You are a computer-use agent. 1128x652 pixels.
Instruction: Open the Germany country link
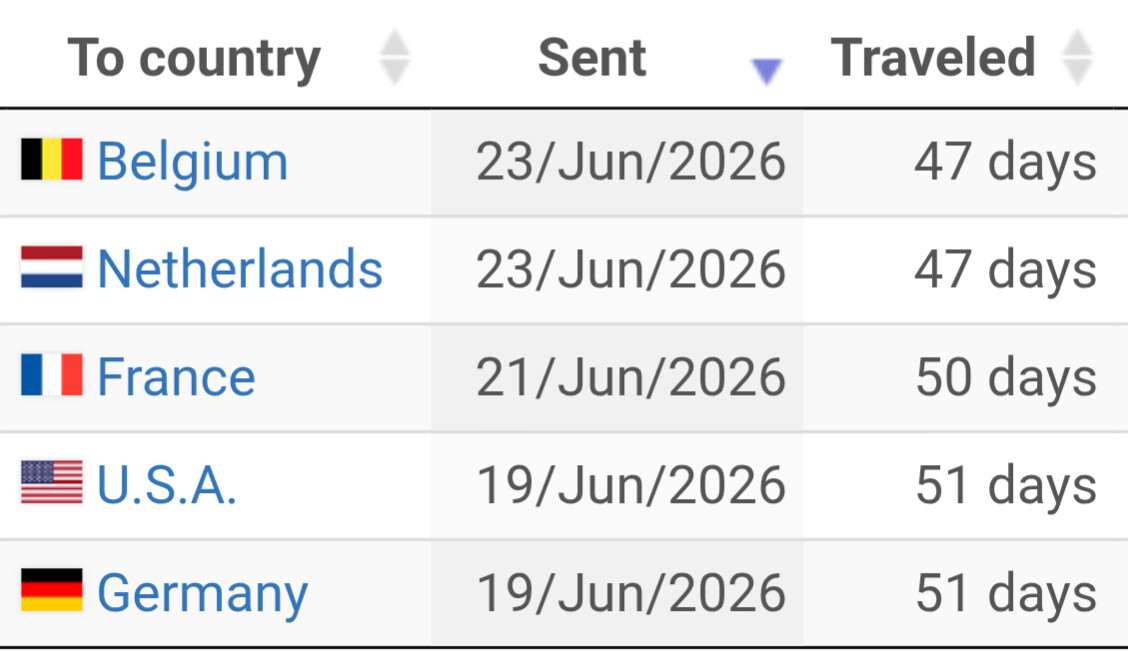(x=203, y=594)
